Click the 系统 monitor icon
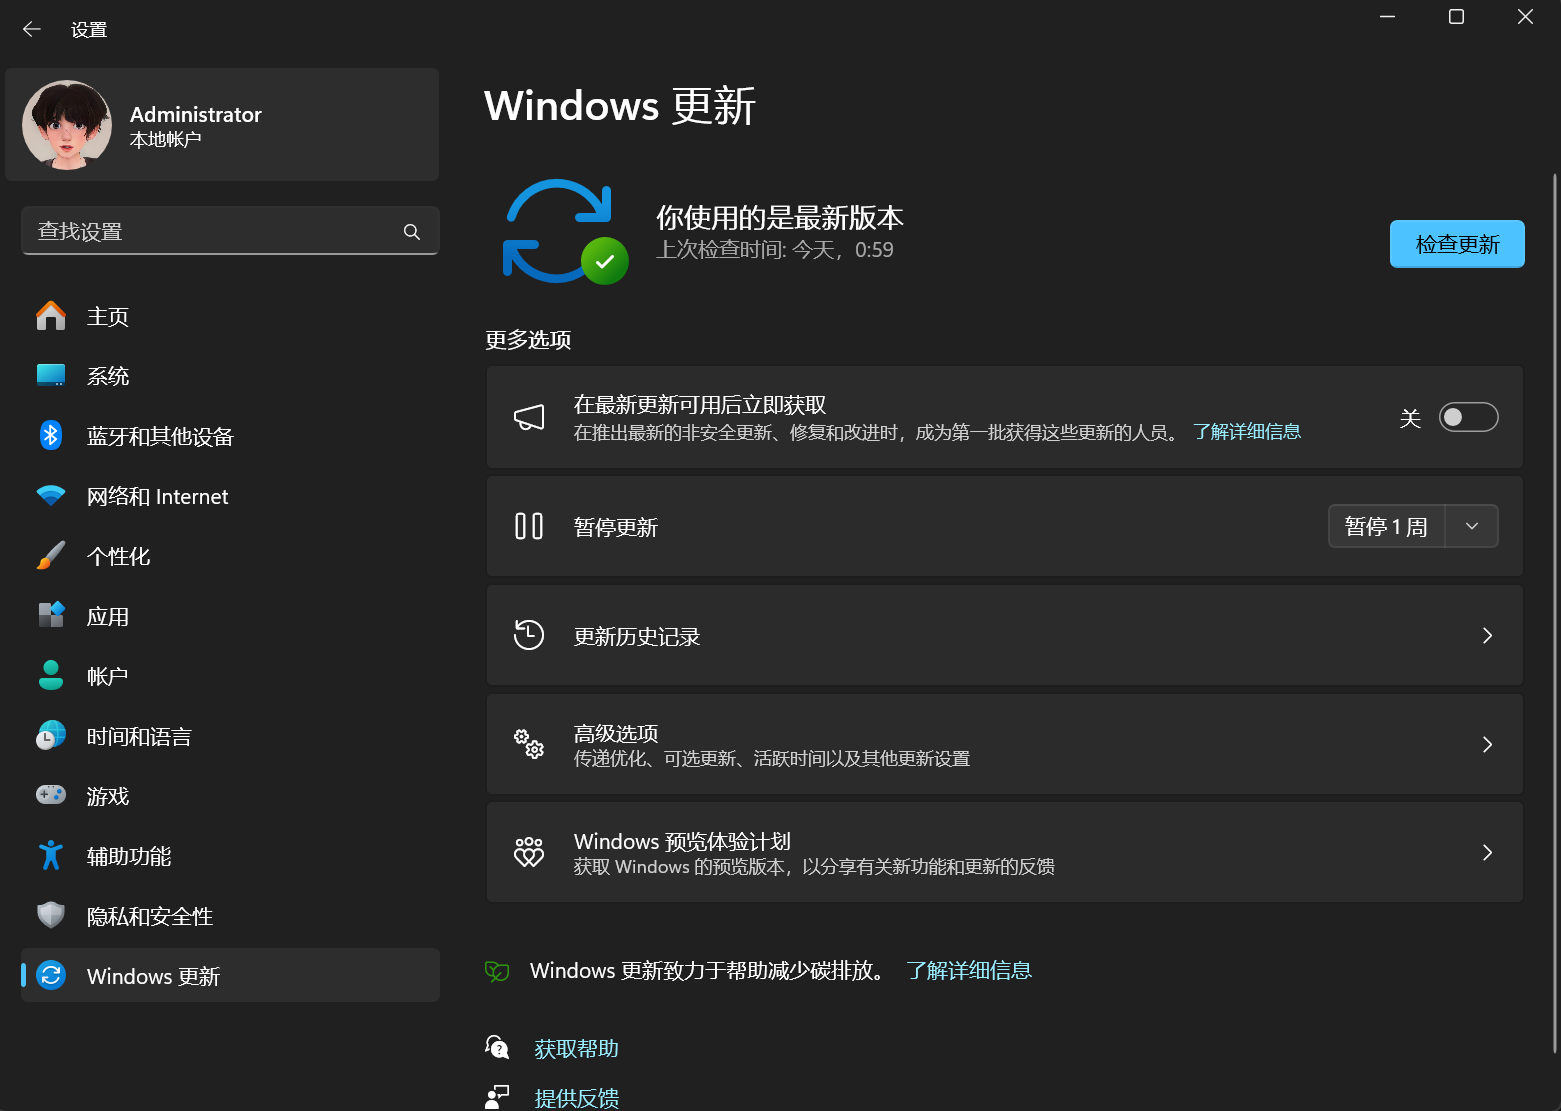The width and height of the screenshot is (1561, 1111). click(x=51, y=376)
